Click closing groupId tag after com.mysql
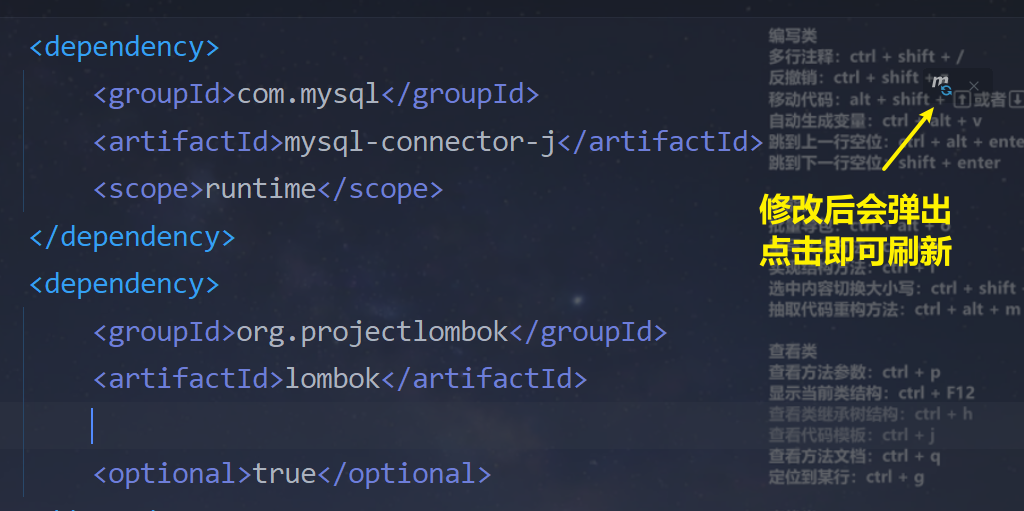This screenshot has width=1024, height=511. (460, 95)
